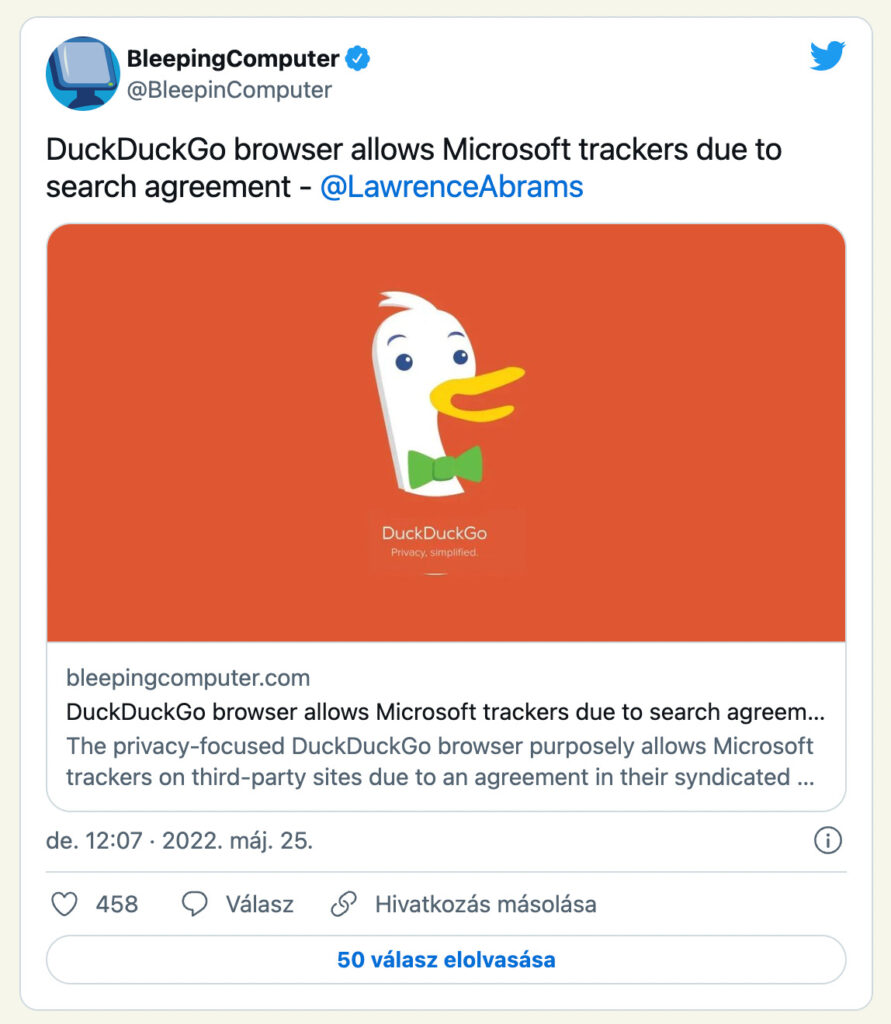Image resolution: width=891 pixels, height=1024 pixels.
Task: Open the @LawrenceAbrams mention
Action: pos(451,187)
